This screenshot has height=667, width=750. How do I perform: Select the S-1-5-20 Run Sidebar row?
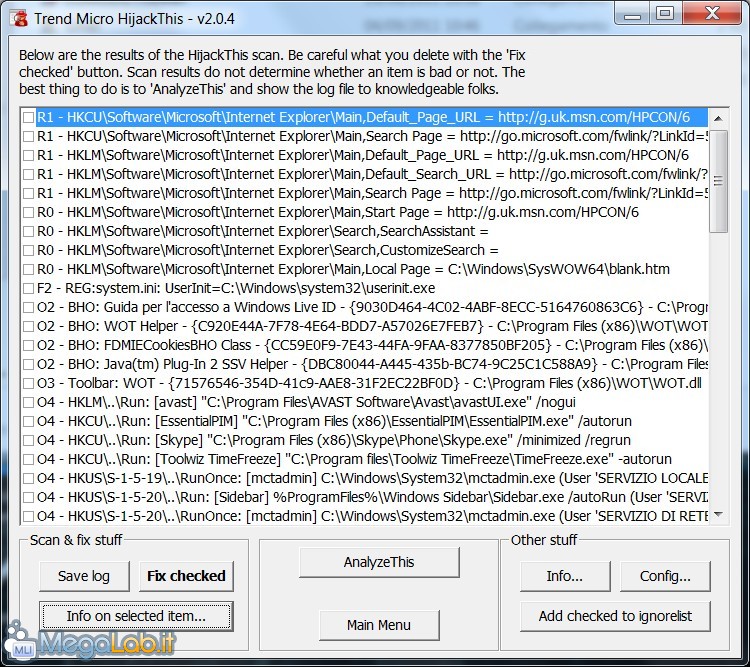pyautogui.click(x=365, y=497)
